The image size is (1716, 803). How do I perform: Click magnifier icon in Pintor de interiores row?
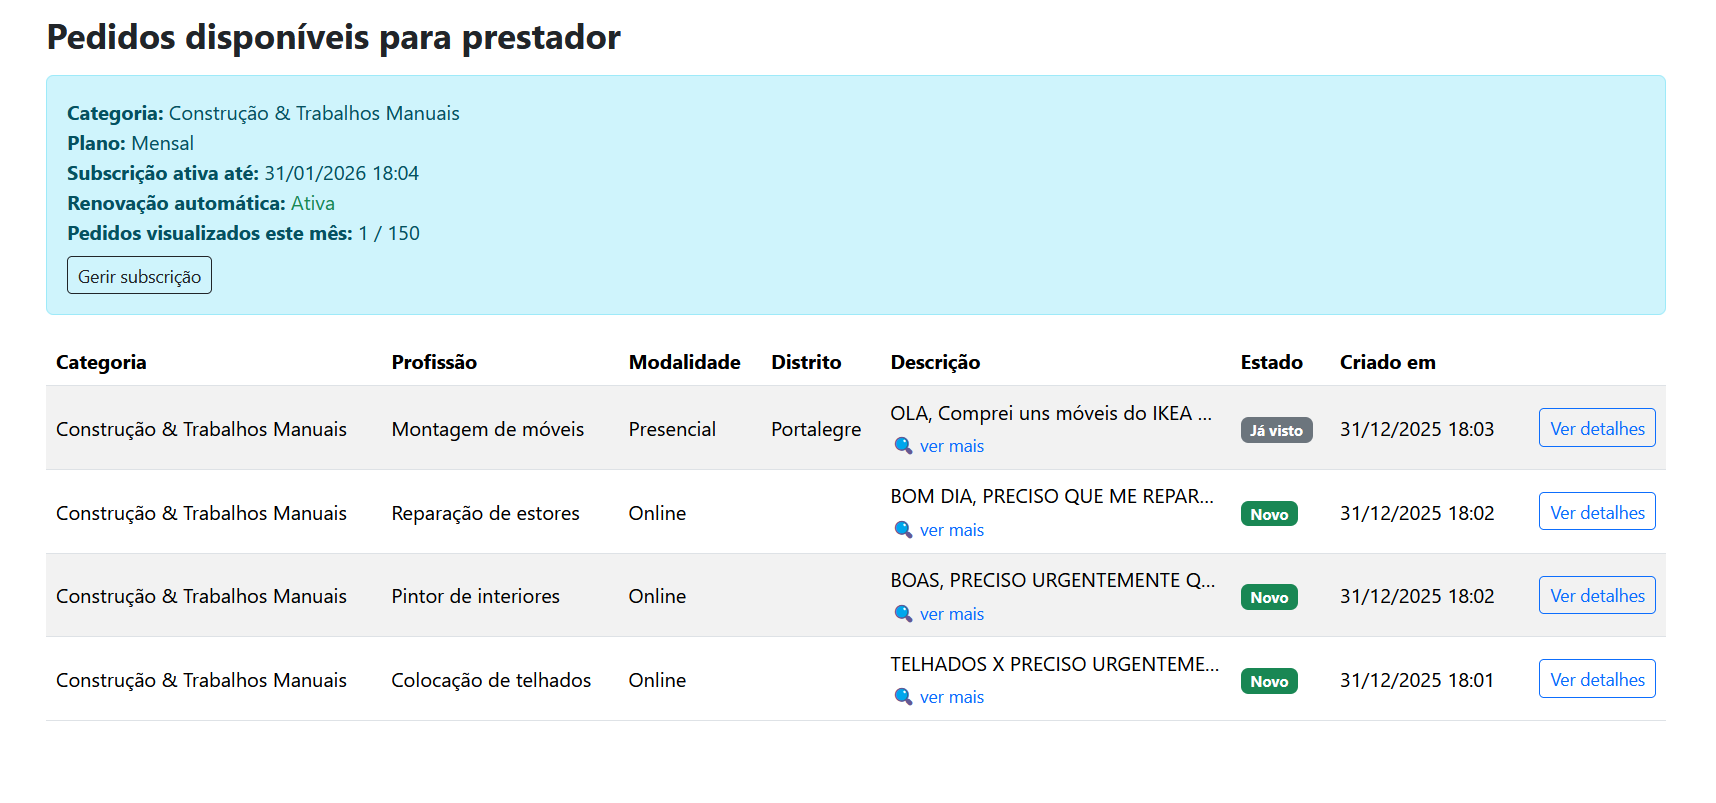pyautogui.click(x=902, y=614)
